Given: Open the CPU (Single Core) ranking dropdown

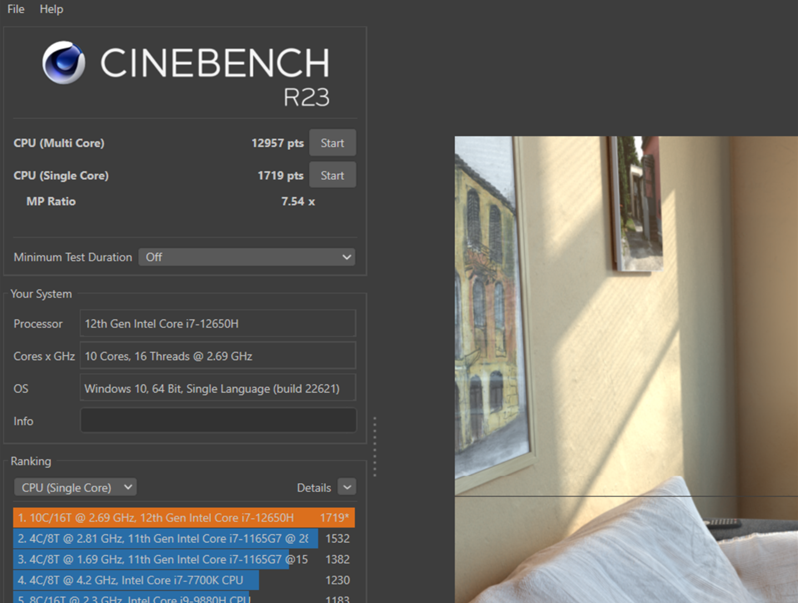Looking at the screenshot, I should tap(75, 487).
